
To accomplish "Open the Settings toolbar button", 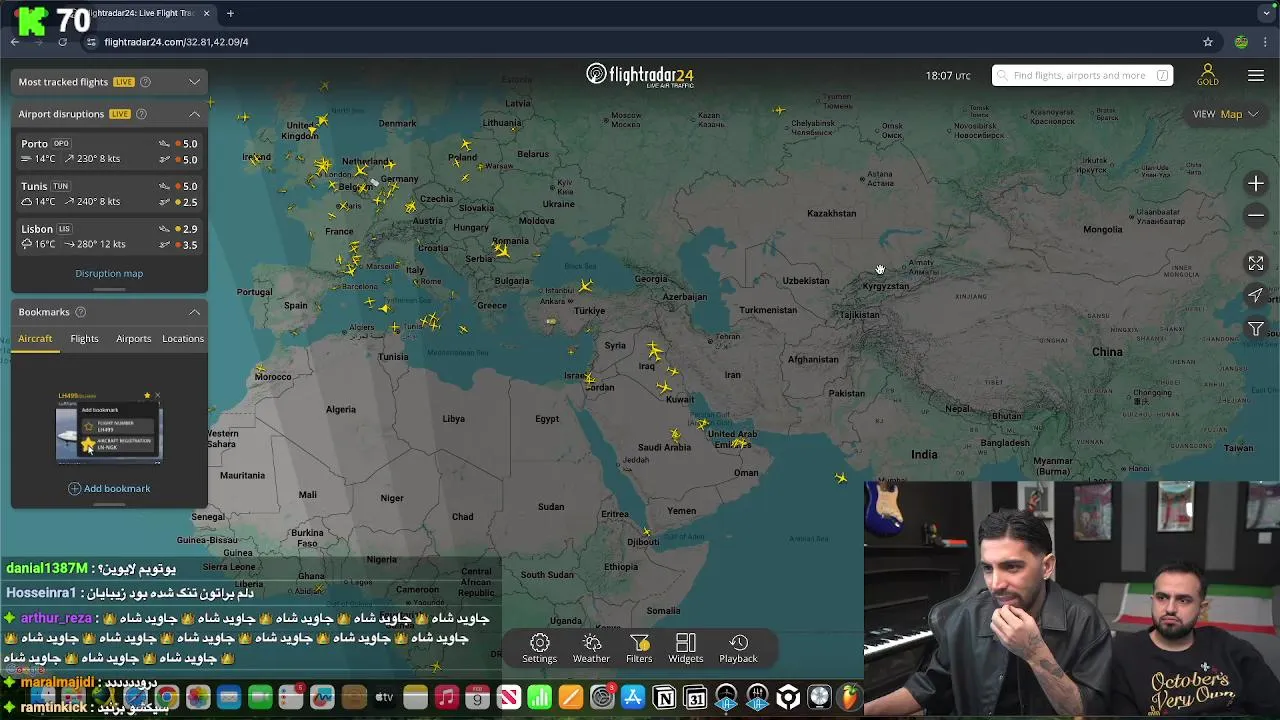I will pyautogui.click(x=539, y=648).
